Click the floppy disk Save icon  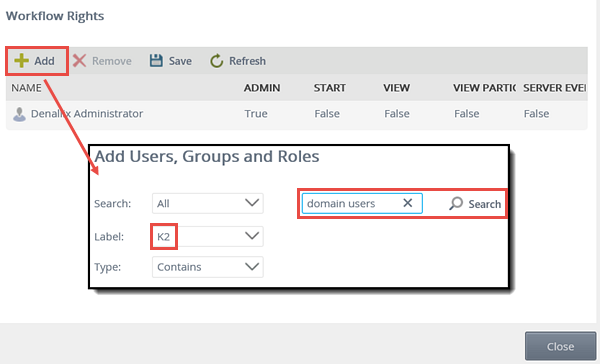[x=156, y=61]
